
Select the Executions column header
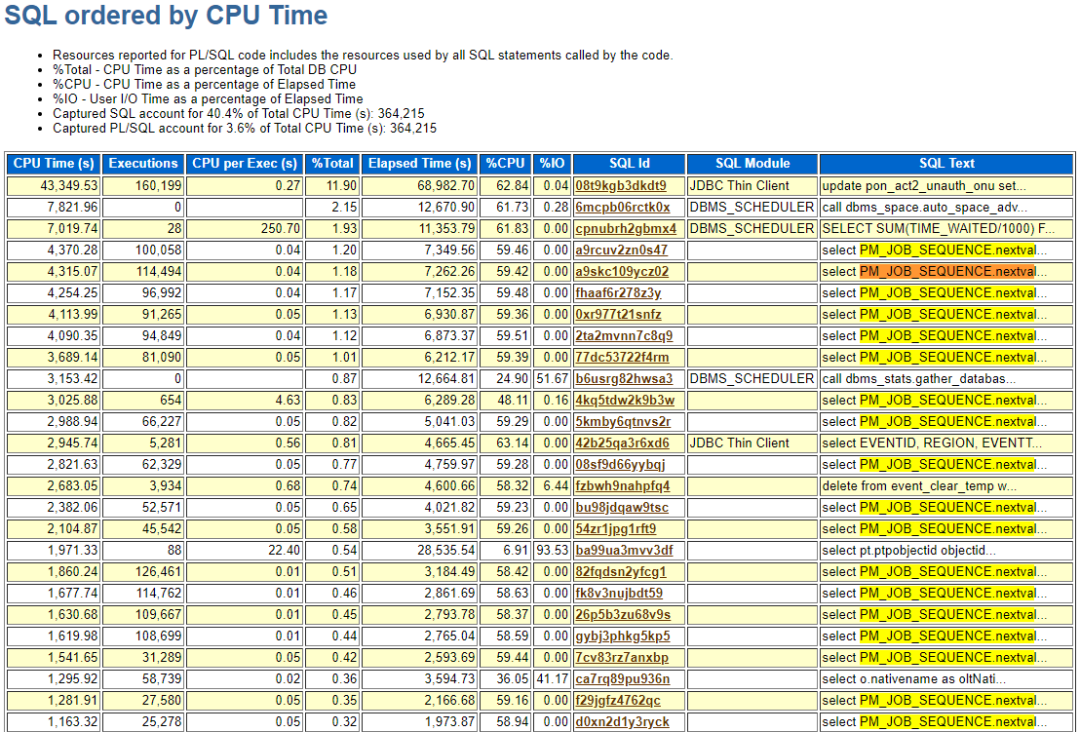[143, 164]
